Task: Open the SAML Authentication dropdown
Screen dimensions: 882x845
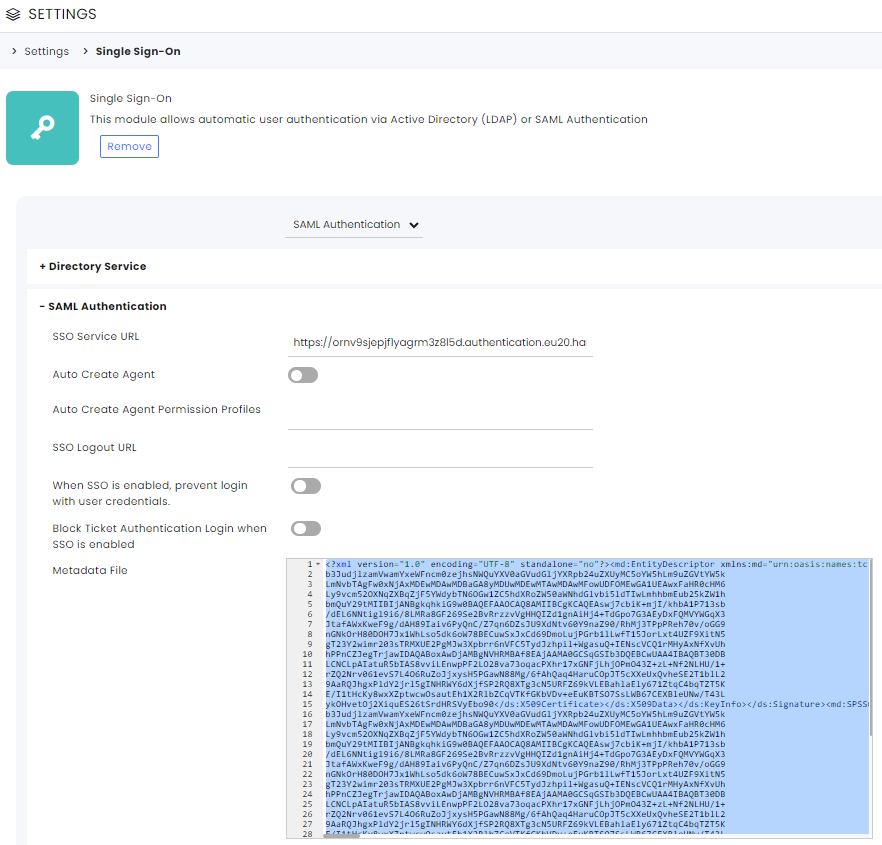Action: (354, 224)
